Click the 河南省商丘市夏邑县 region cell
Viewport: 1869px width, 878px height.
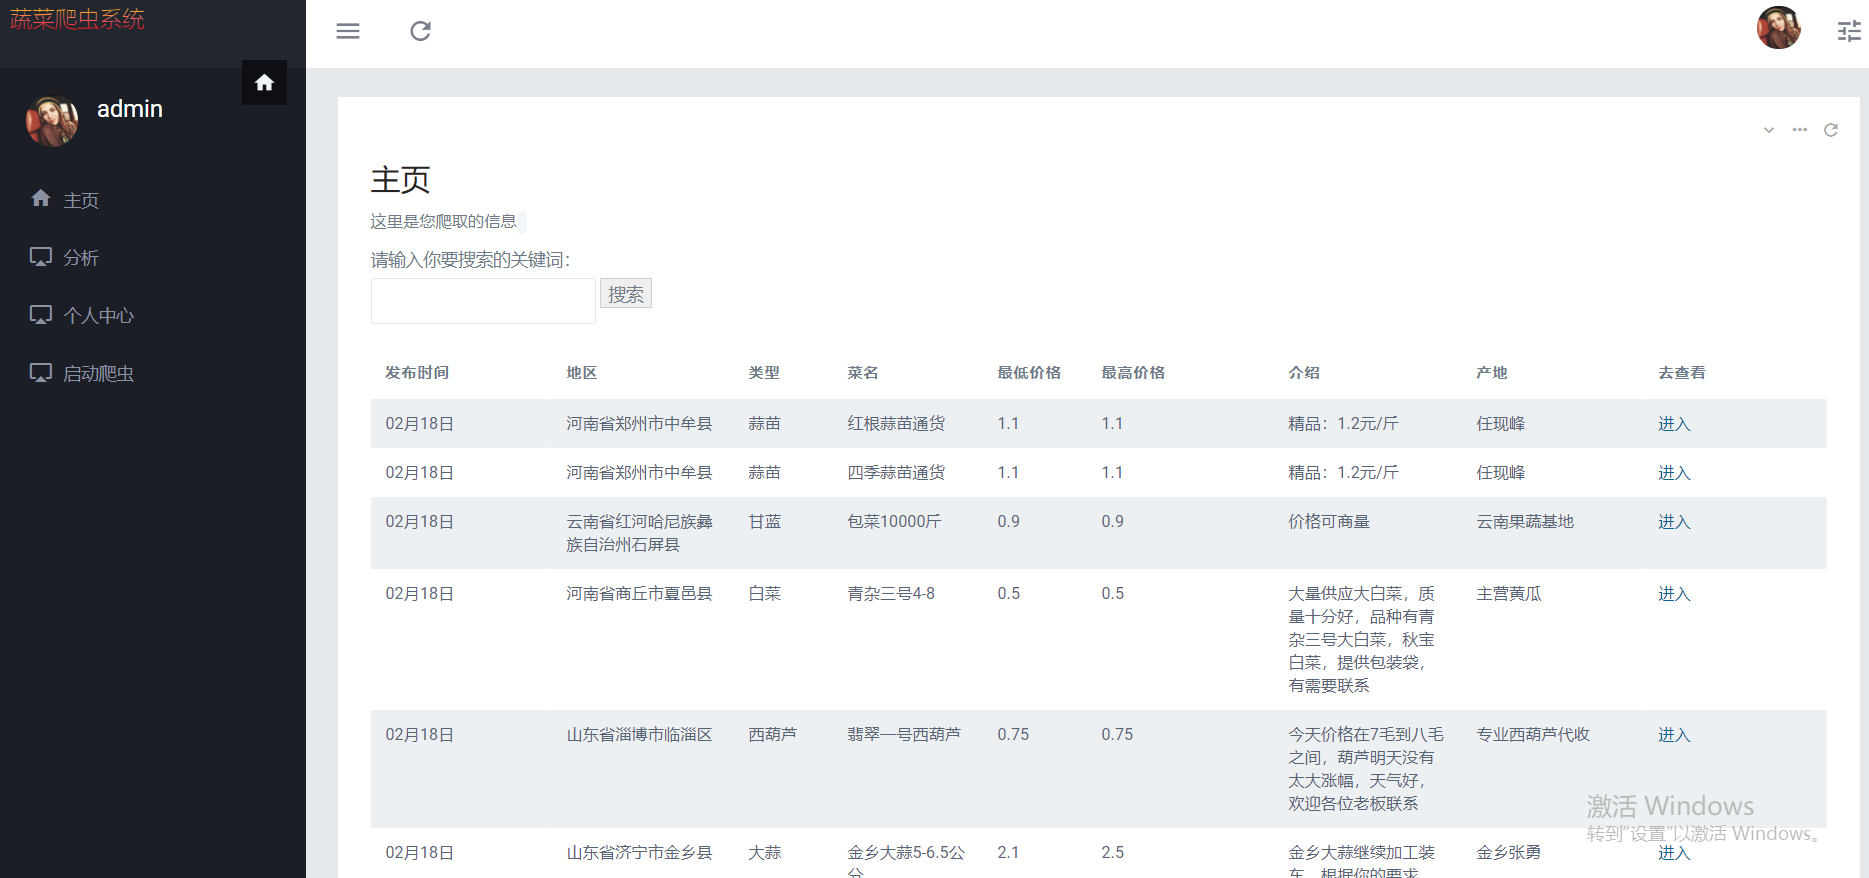pyautogui.click(x=639, y=594)
